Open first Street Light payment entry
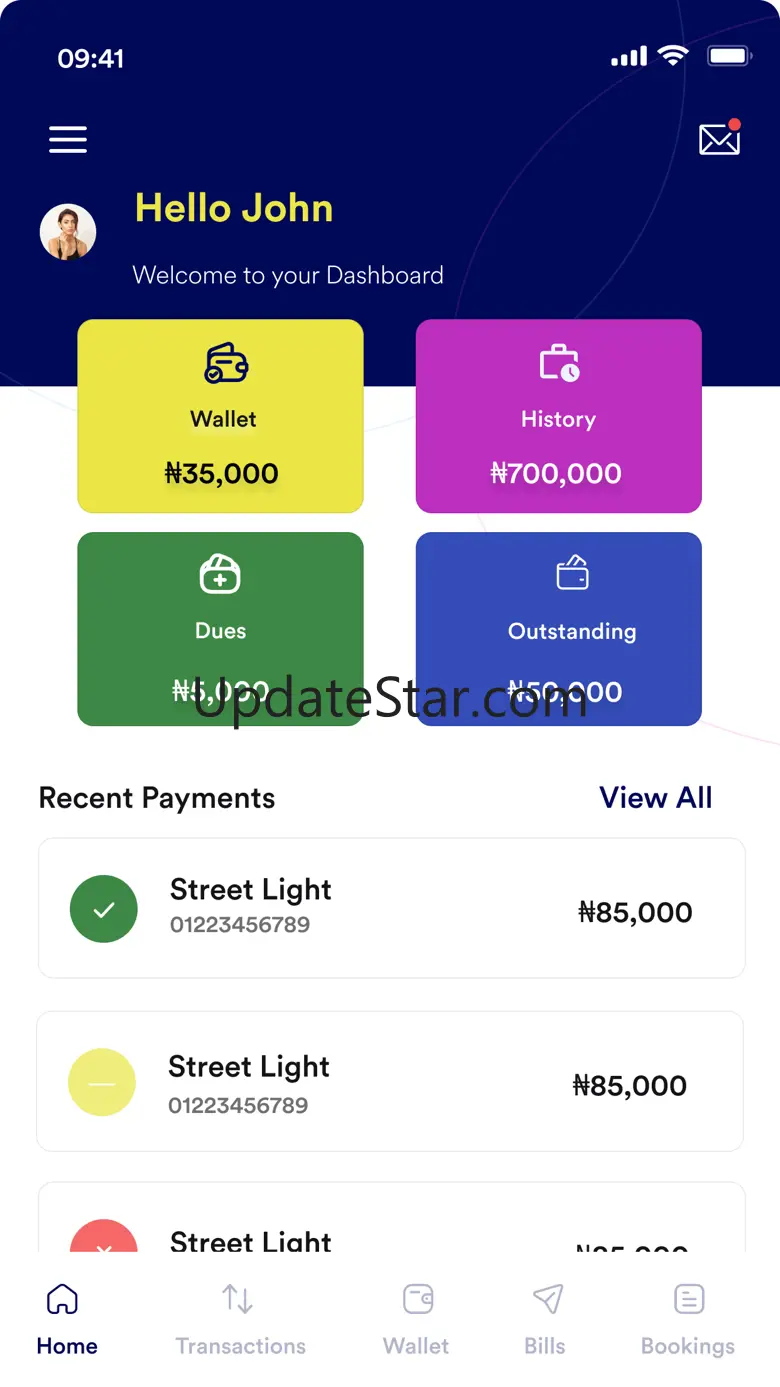Viewport: 780px width, 1387px height. coord(391,908)
